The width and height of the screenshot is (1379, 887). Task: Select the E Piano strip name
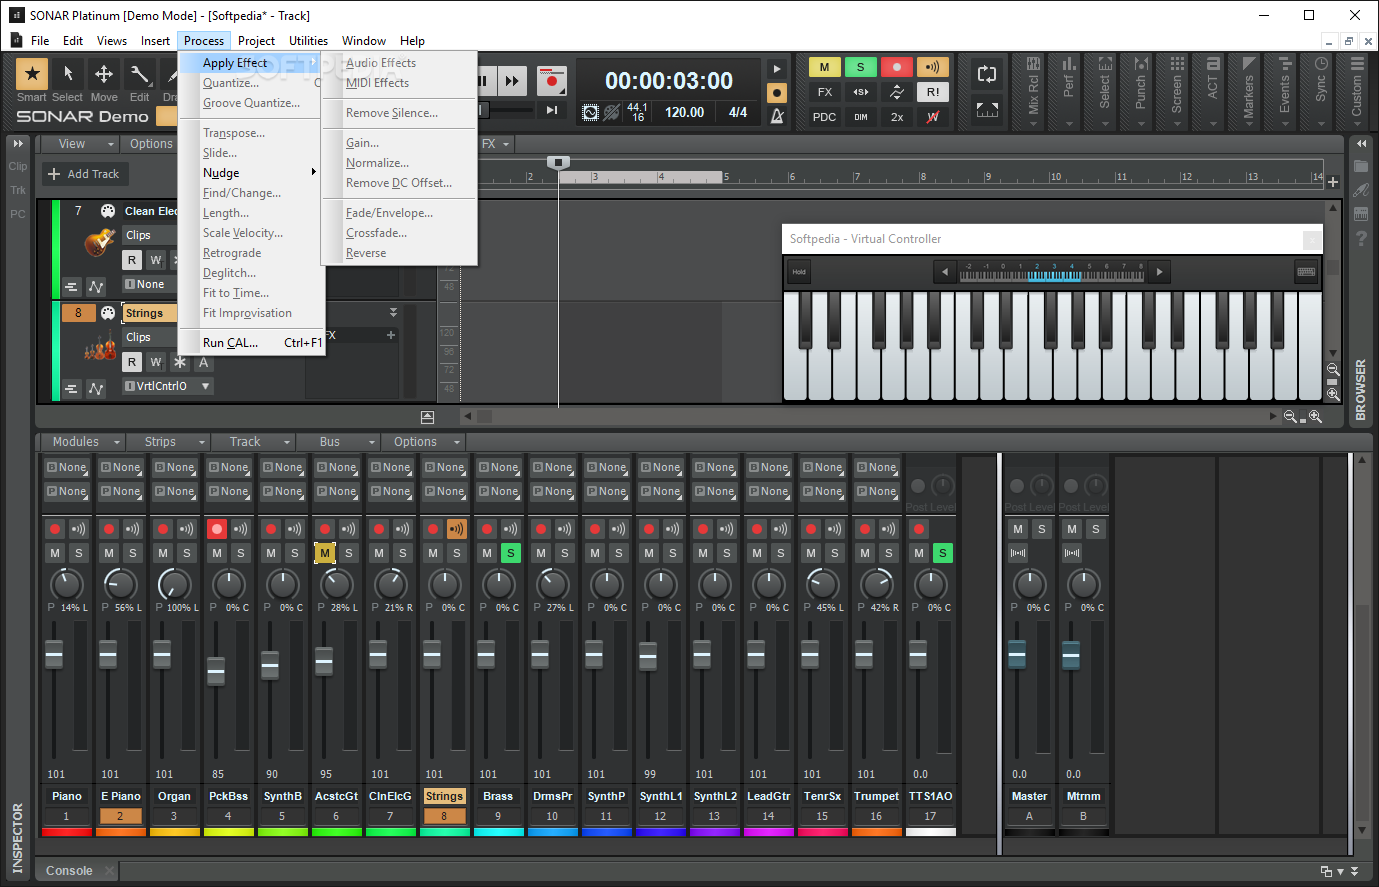tap(120, 796)
